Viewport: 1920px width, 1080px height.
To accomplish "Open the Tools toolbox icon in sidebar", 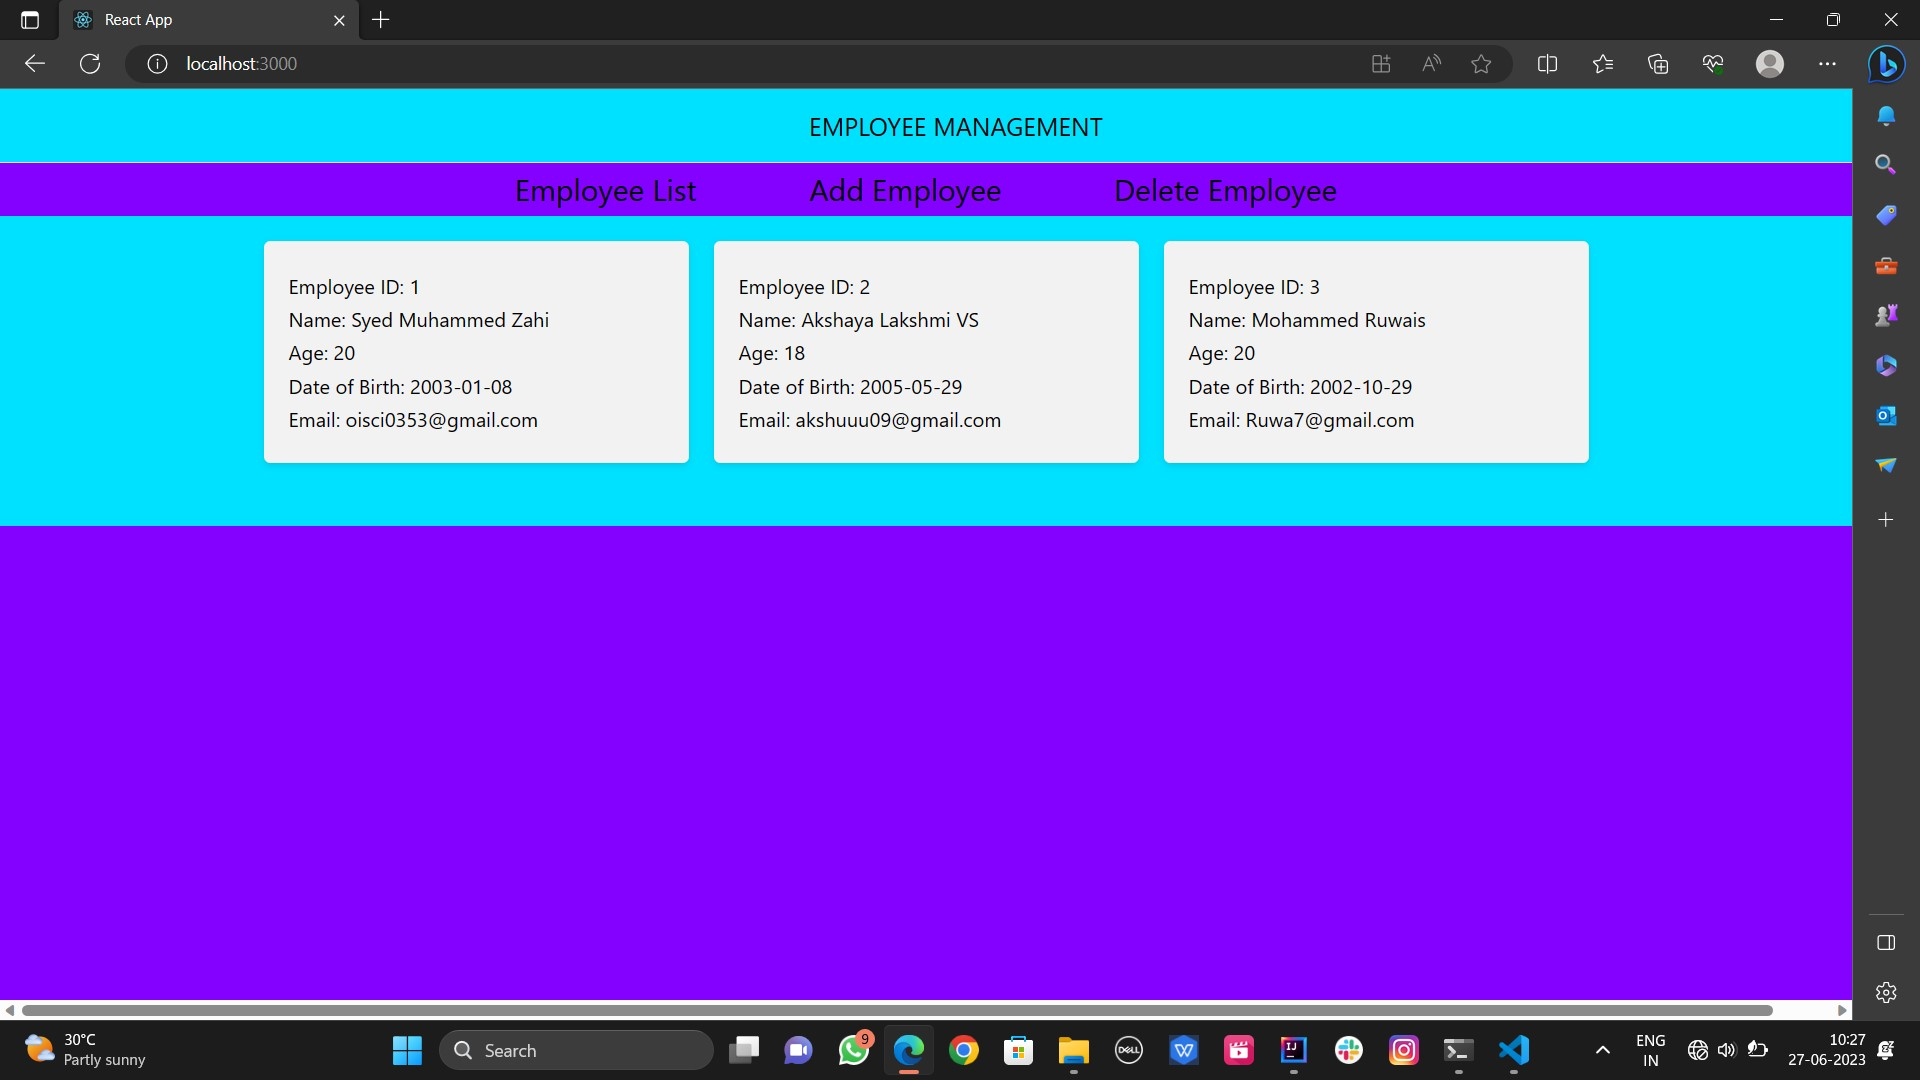I will tap(1887, 265).
